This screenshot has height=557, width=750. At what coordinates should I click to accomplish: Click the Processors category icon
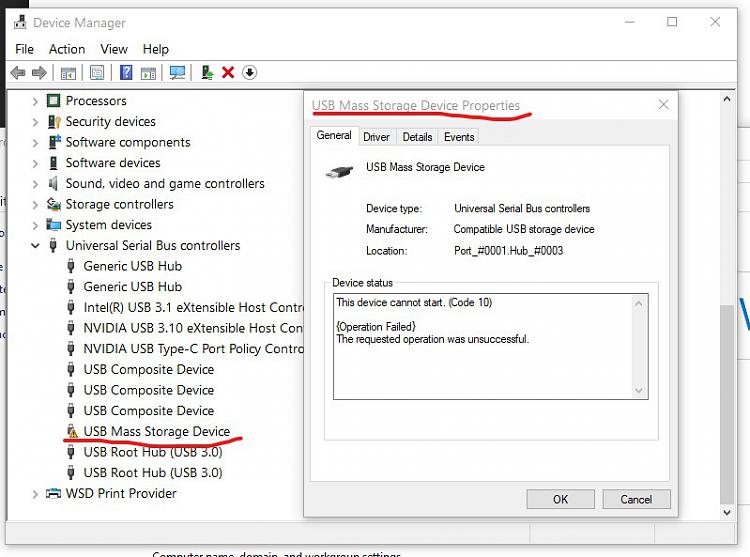click(54, 100)
